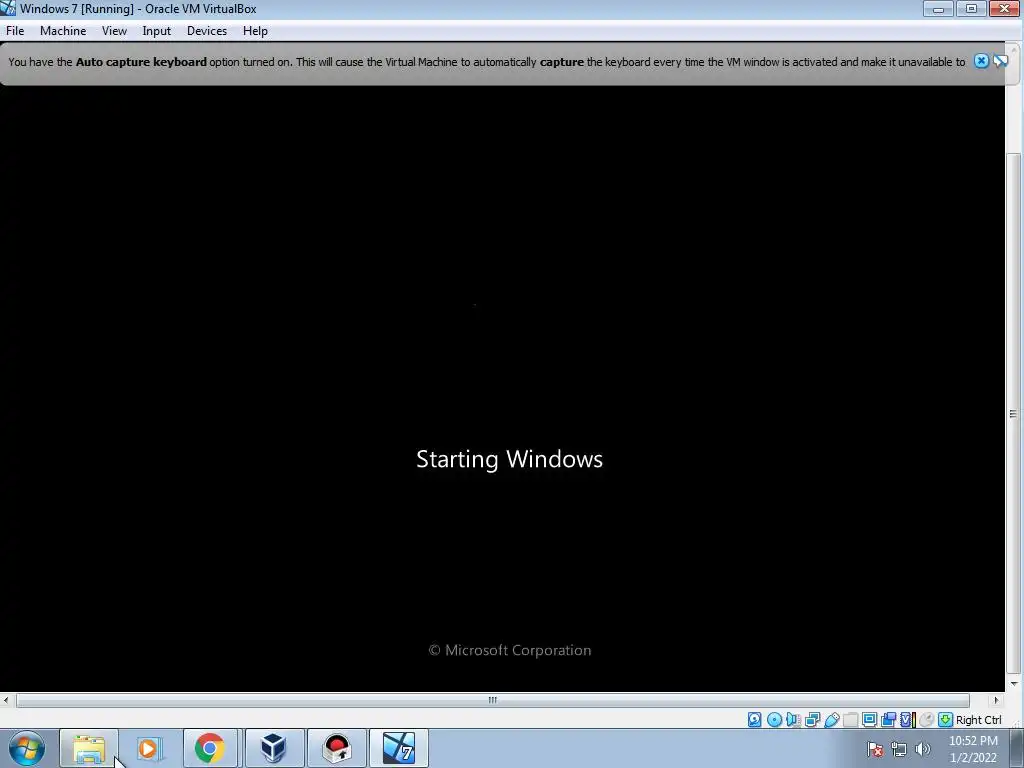Open the Action Center flag icon
Image resolution: width=1024 pixels, height=768 pixels.
875,749
